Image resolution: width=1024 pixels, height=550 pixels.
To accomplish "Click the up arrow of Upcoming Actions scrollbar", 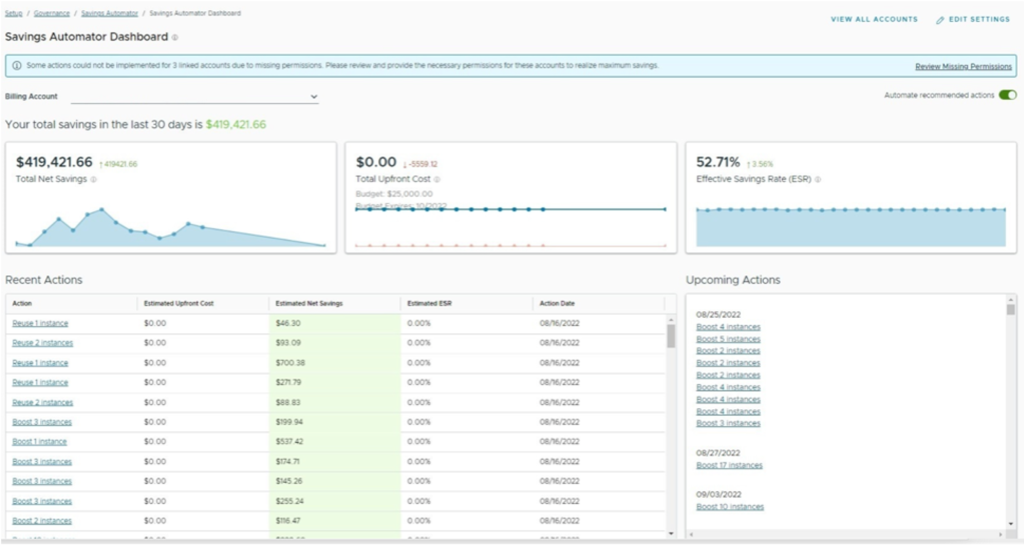I will (1010, 300).
